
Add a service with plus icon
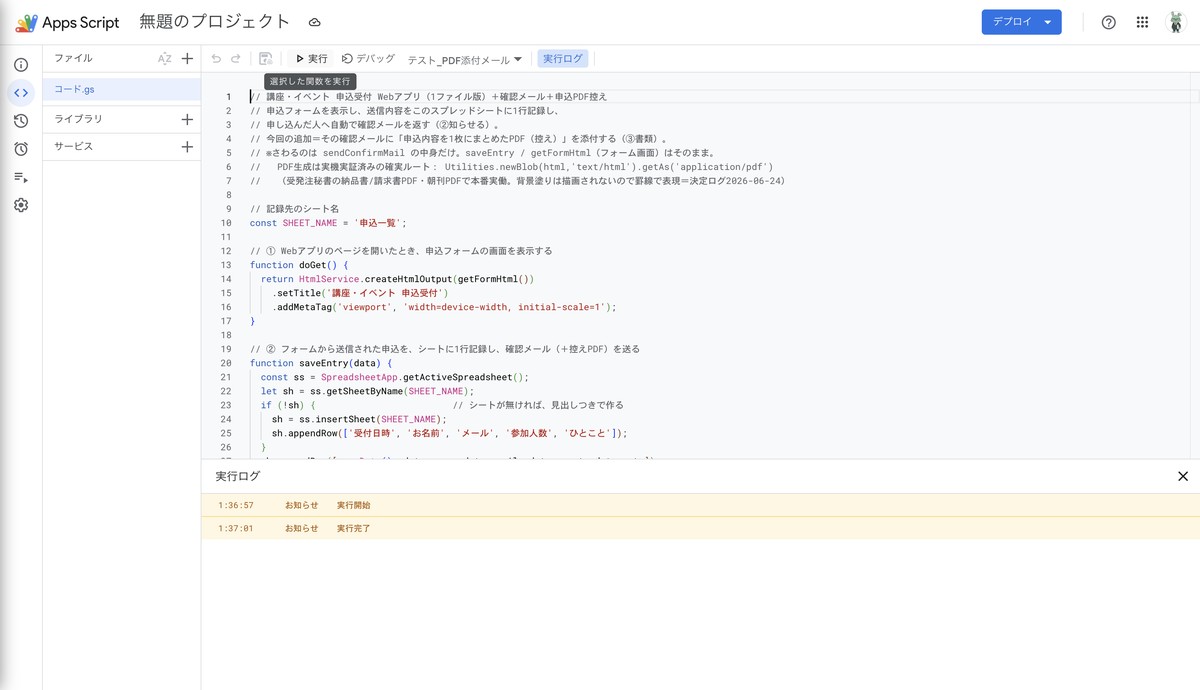coord(187,147)
